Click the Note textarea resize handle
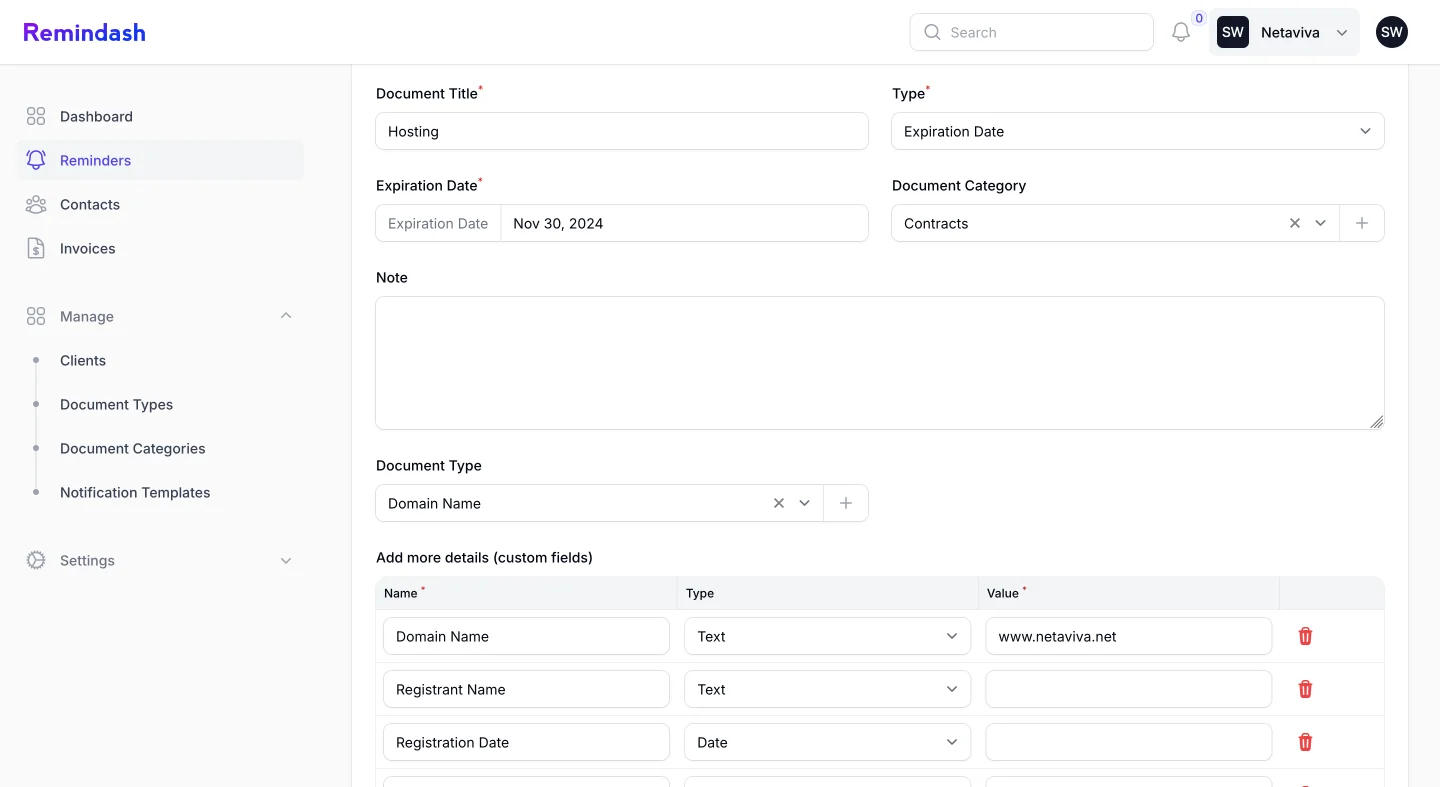1440x787 pixels. click(1377, 422)
